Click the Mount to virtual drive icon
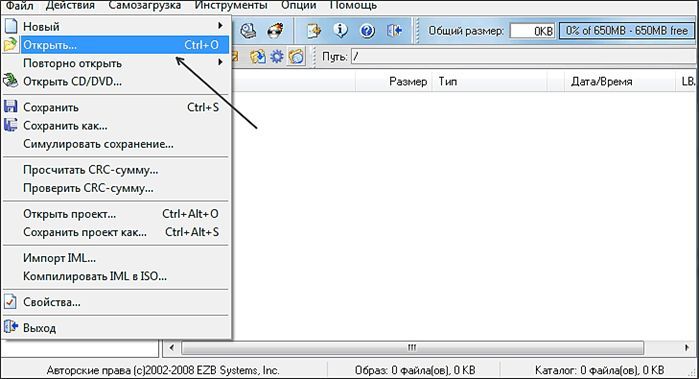The height and width of the screenshot is (379, 699). click(x=248, y=31)
